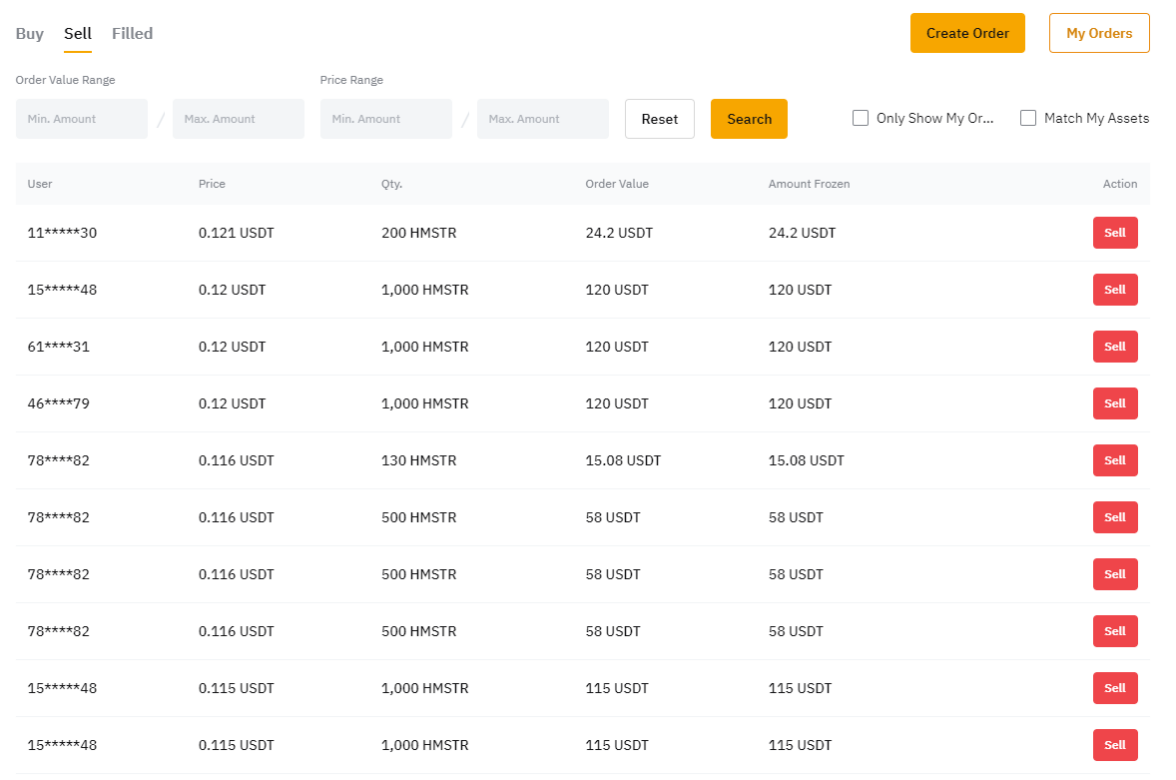
Task: Click the Price column header
Action: pyautogui.click(x=212, y=184)
